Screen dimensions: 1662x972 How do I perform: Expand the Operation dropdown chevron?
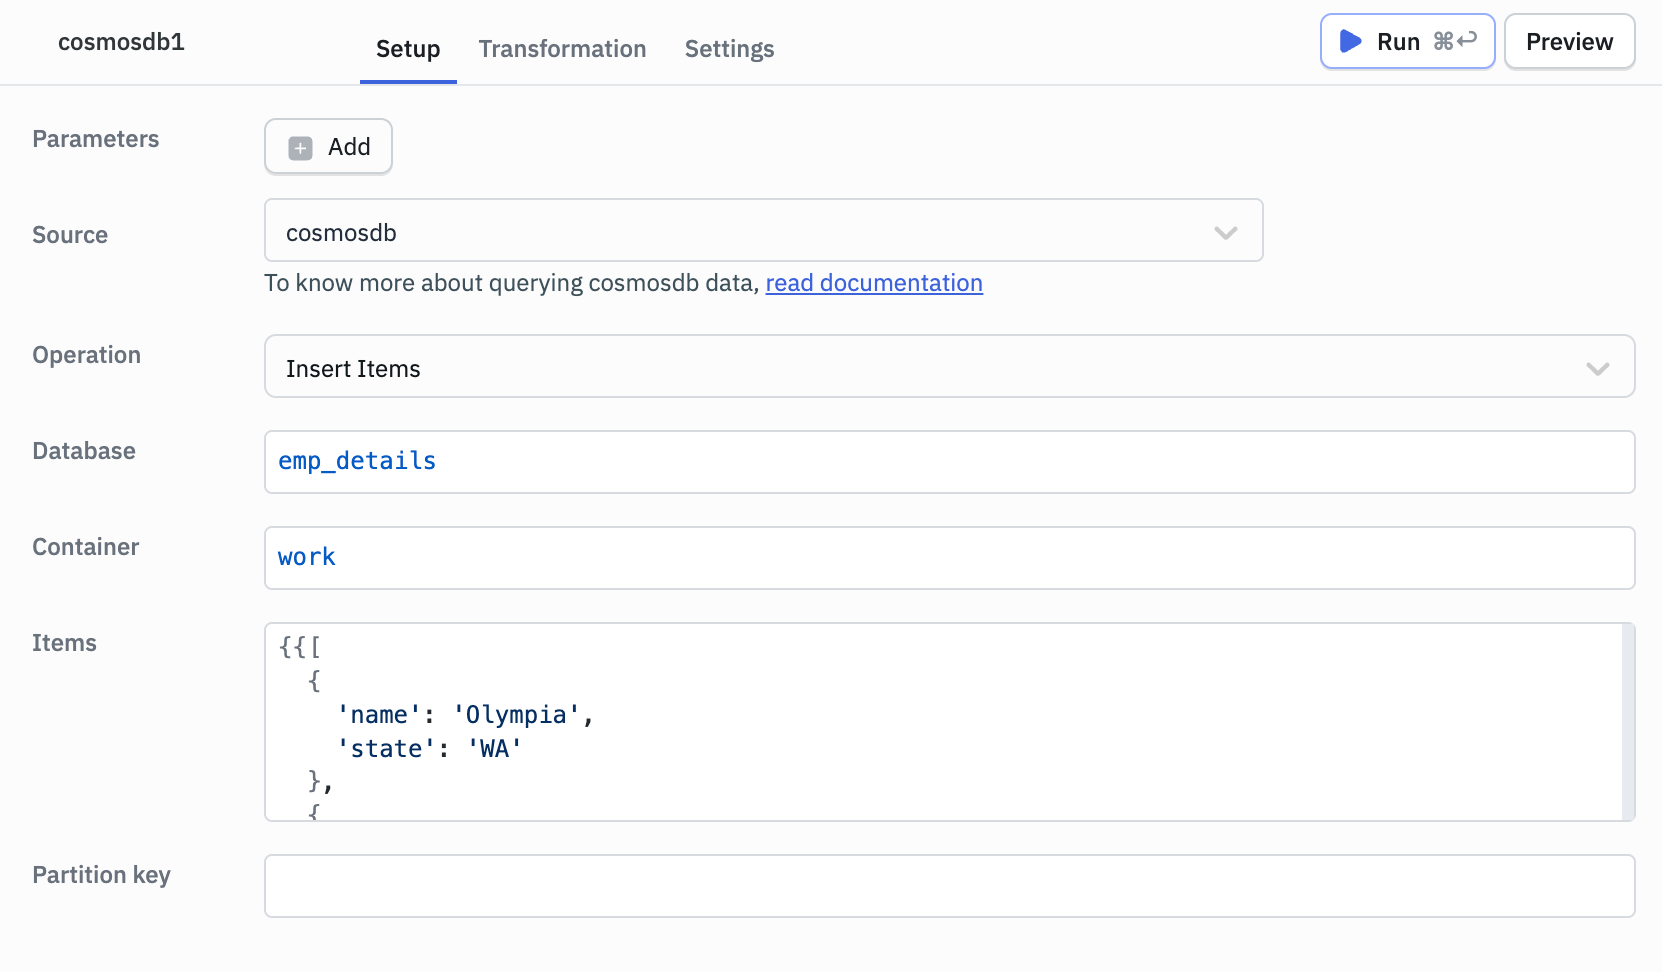[x=1597, y=369]
